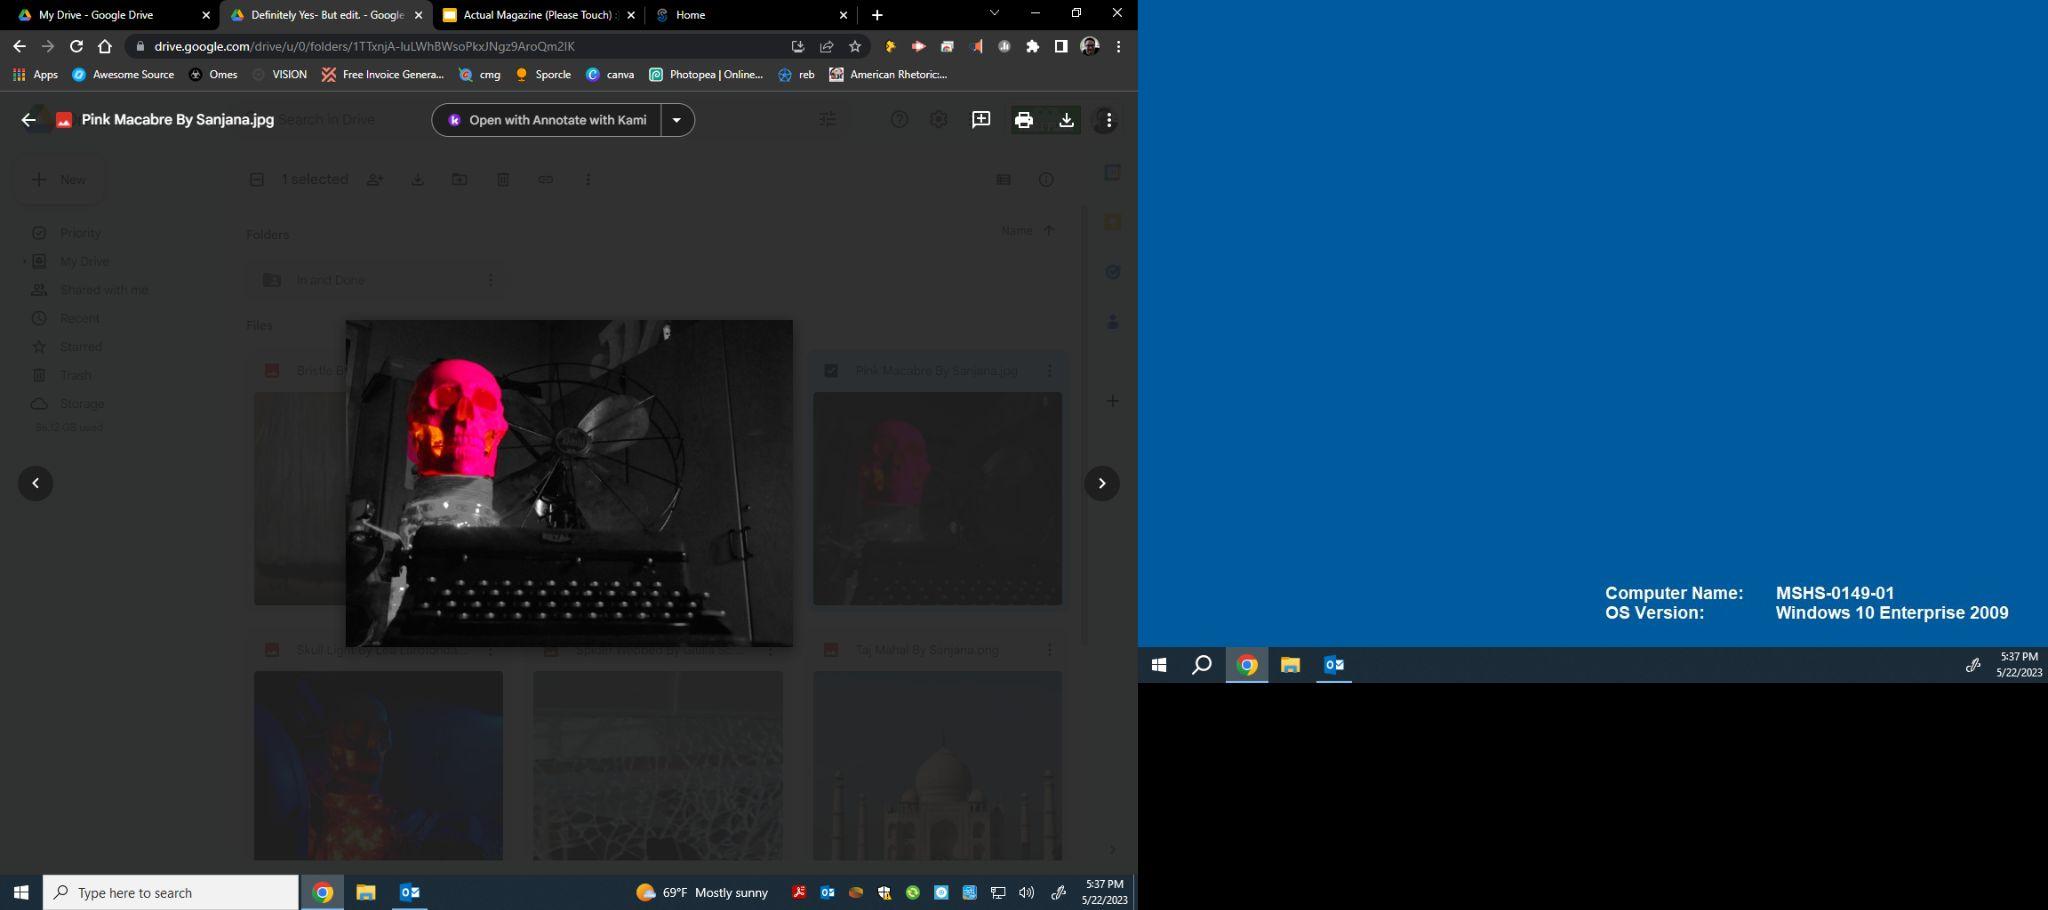Switch to the Home browser tab
Image resolution: width=2048 pixels, height=910 pixels.
690,15
